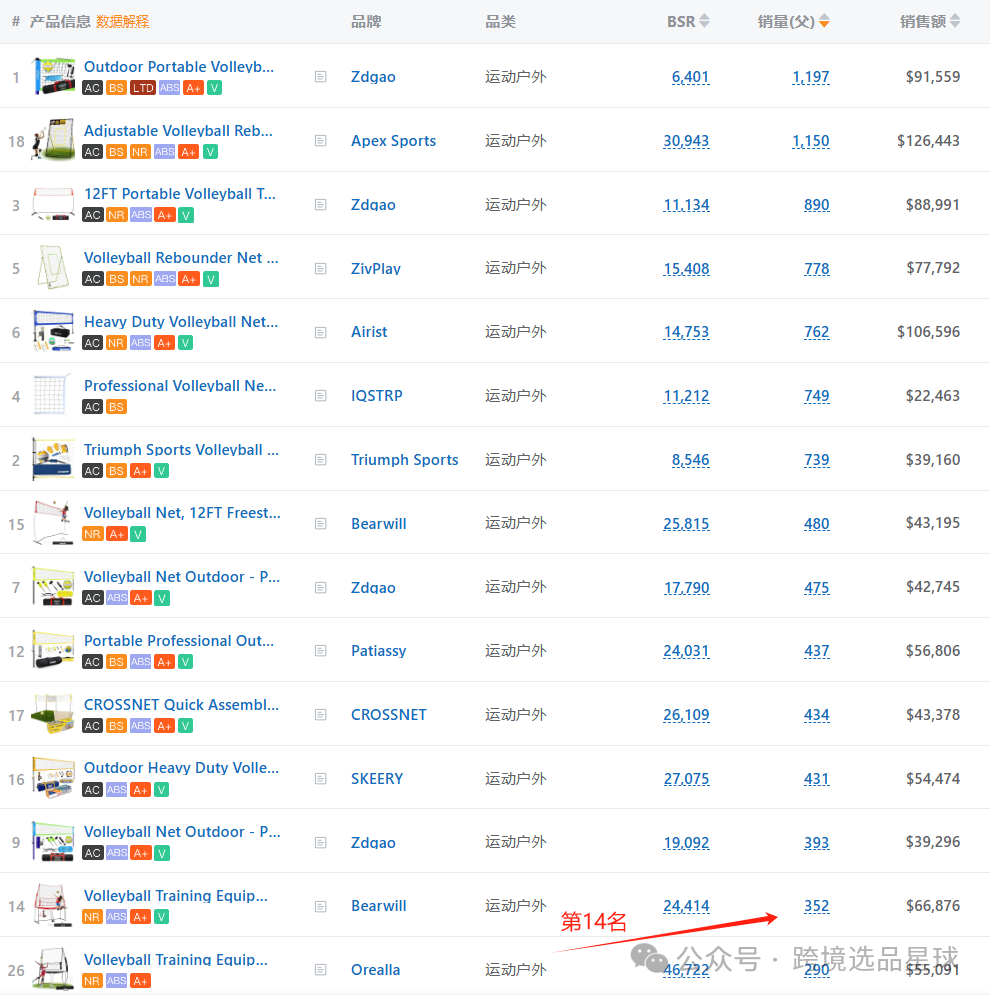Image resolution: width=990 pixels, height=999 pixels.
Task: Click sales volume 890
Action: [817, 205]
